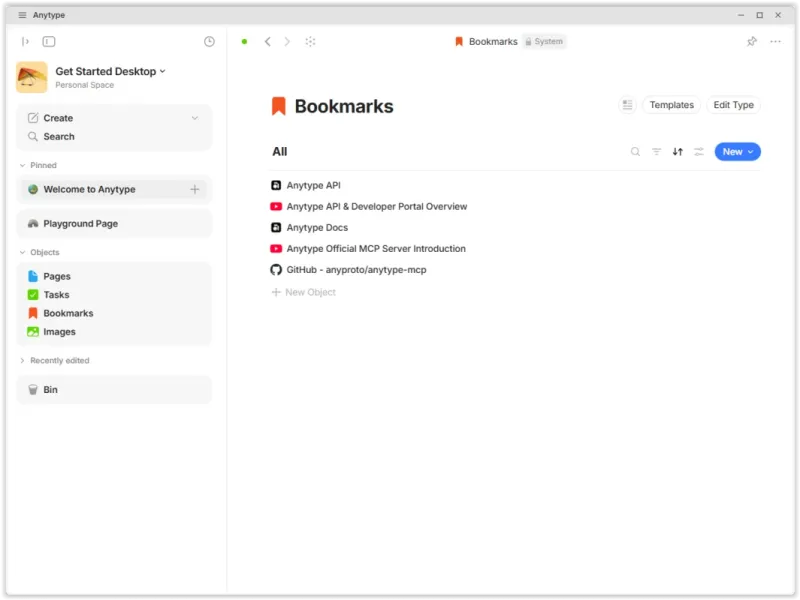Click the search icon in All view
Viewport: 800px width, 600px height.
635,152
